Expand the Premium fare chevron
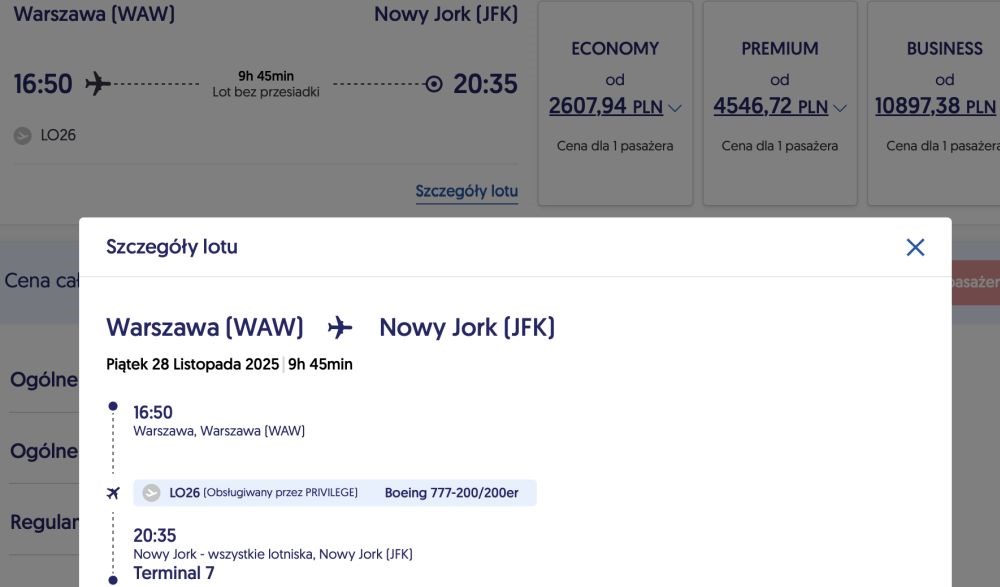The height and width of the screenshot is (587, 1000). coord(839,108)
